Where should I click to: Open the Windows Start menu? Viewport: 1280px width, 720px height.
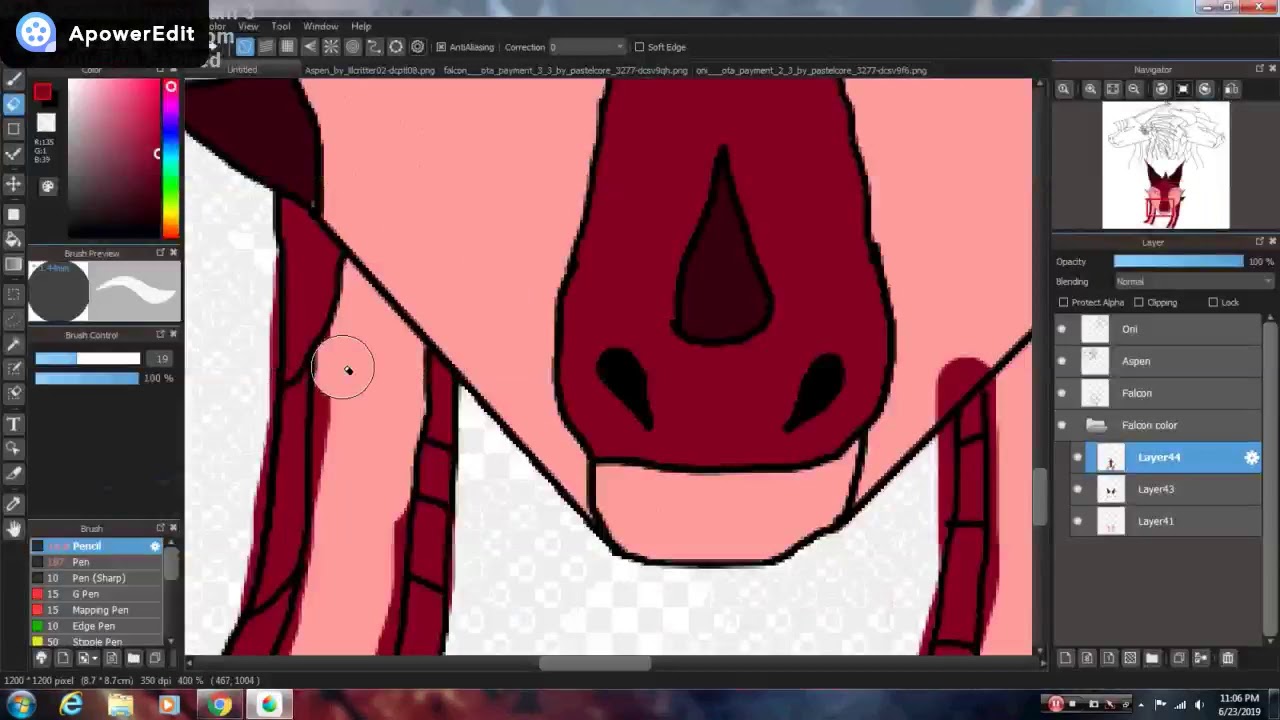tap(21, 705)
